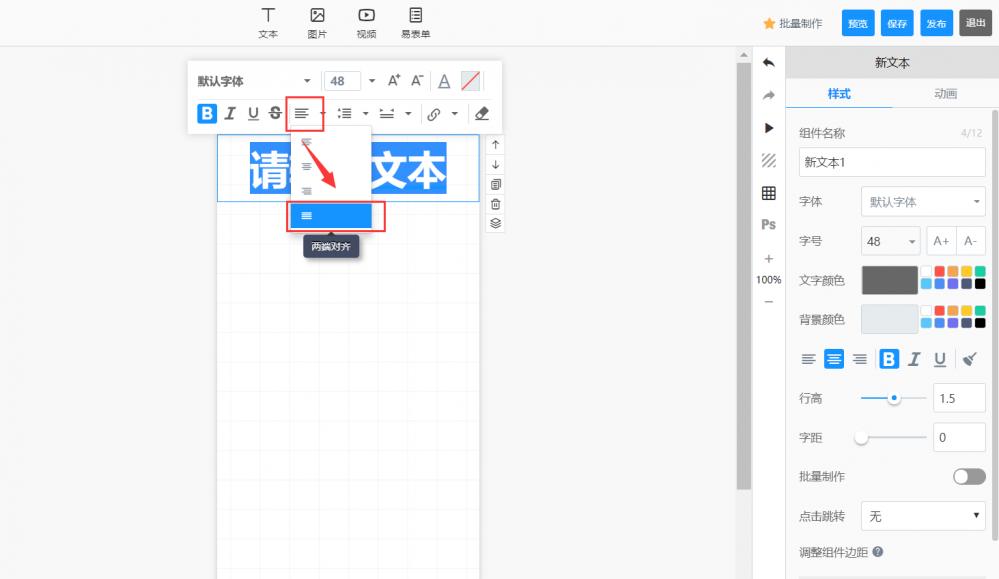This screenshot has height=579, width=999.
Task: Open the 字体 默认字体 dropdown in panel
Action: point(923,202)
